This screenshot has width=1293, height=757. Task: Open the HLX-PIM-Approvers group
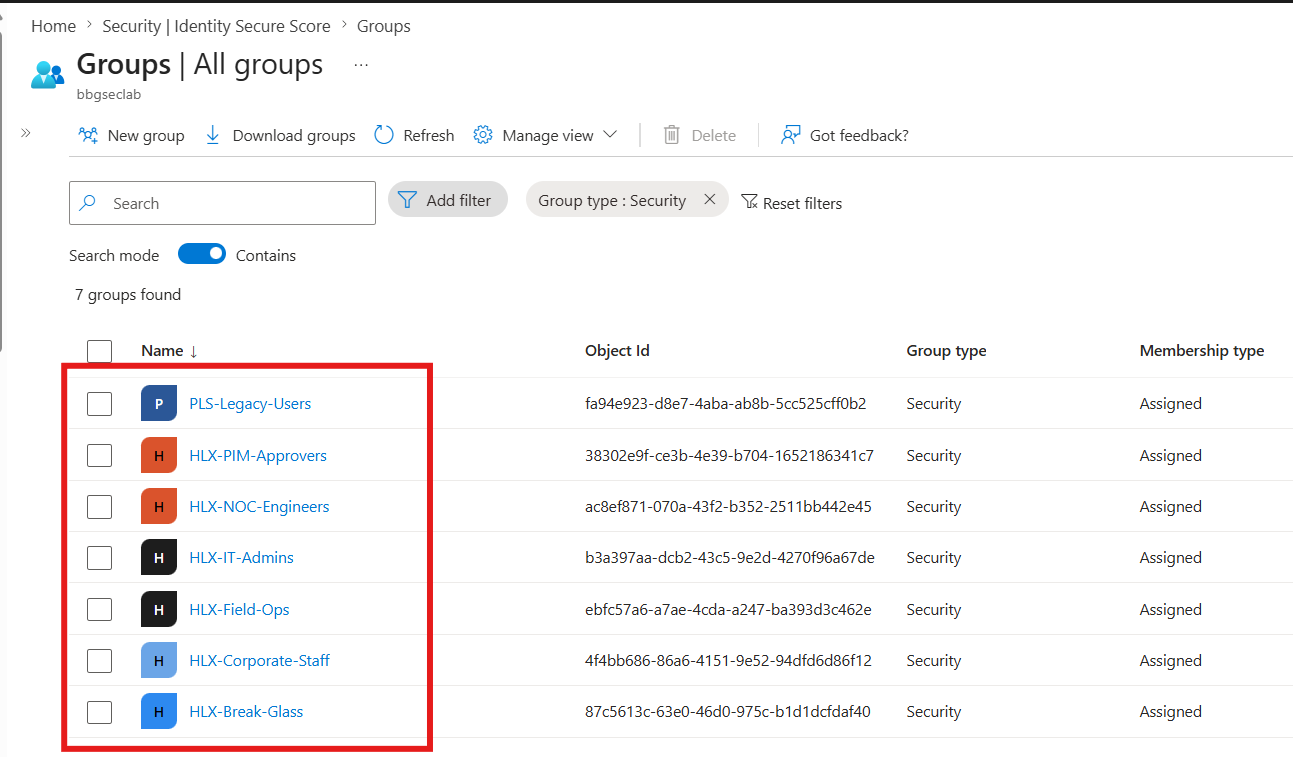pyautogui.click(x=258, y=455)
